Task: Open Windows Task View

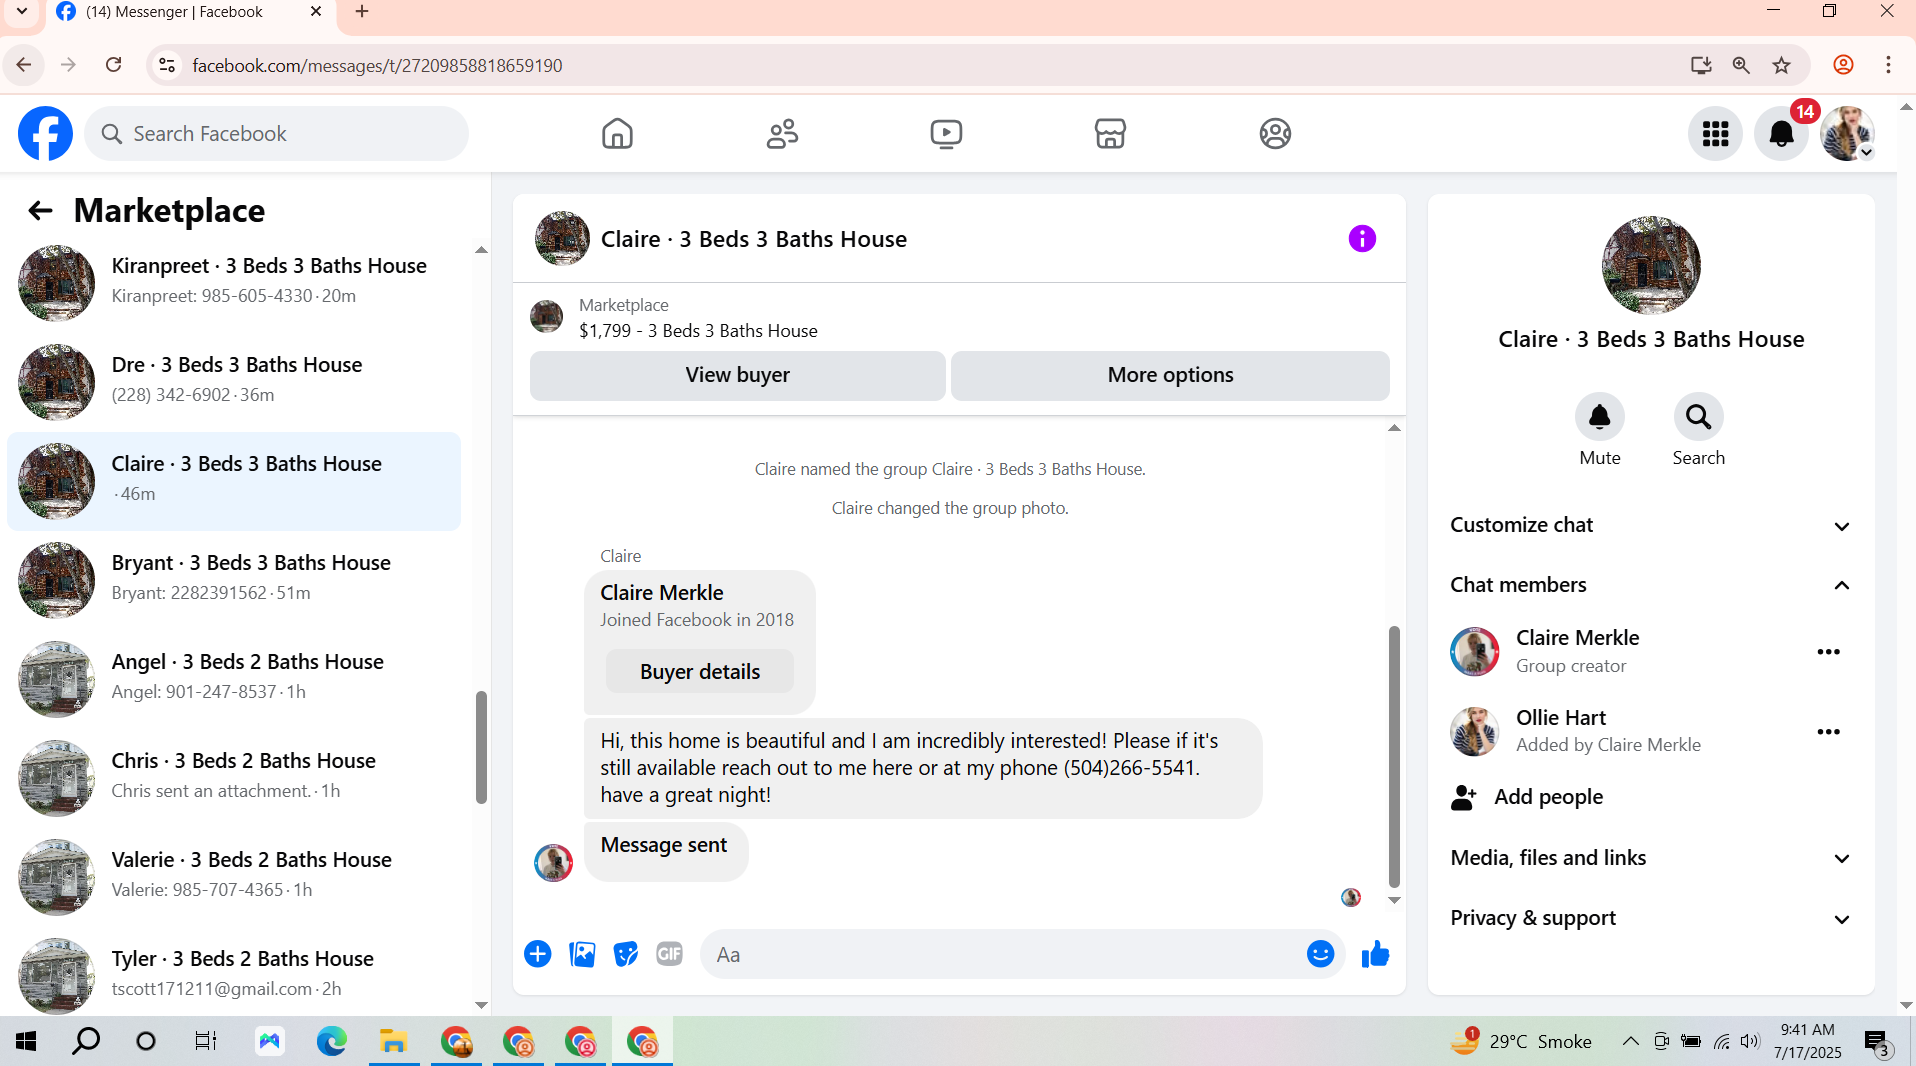Action: pyautogui.click(x=205, y=1041)
